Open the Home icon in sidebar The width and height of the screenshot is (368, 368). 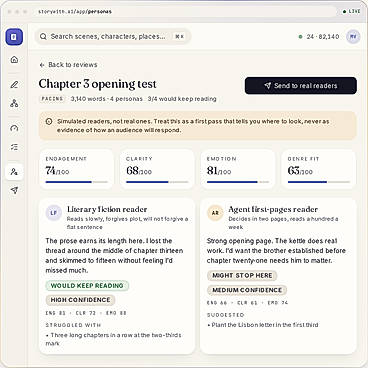click(x=14, y=60)
